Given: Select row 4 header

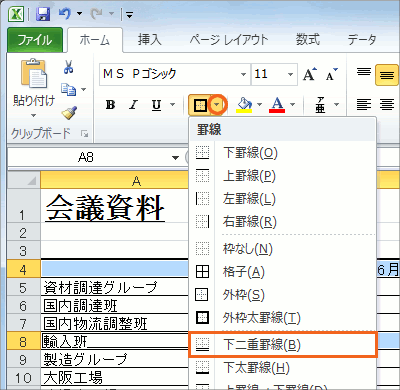Looking at the screenshot, I should coord(24,269).
